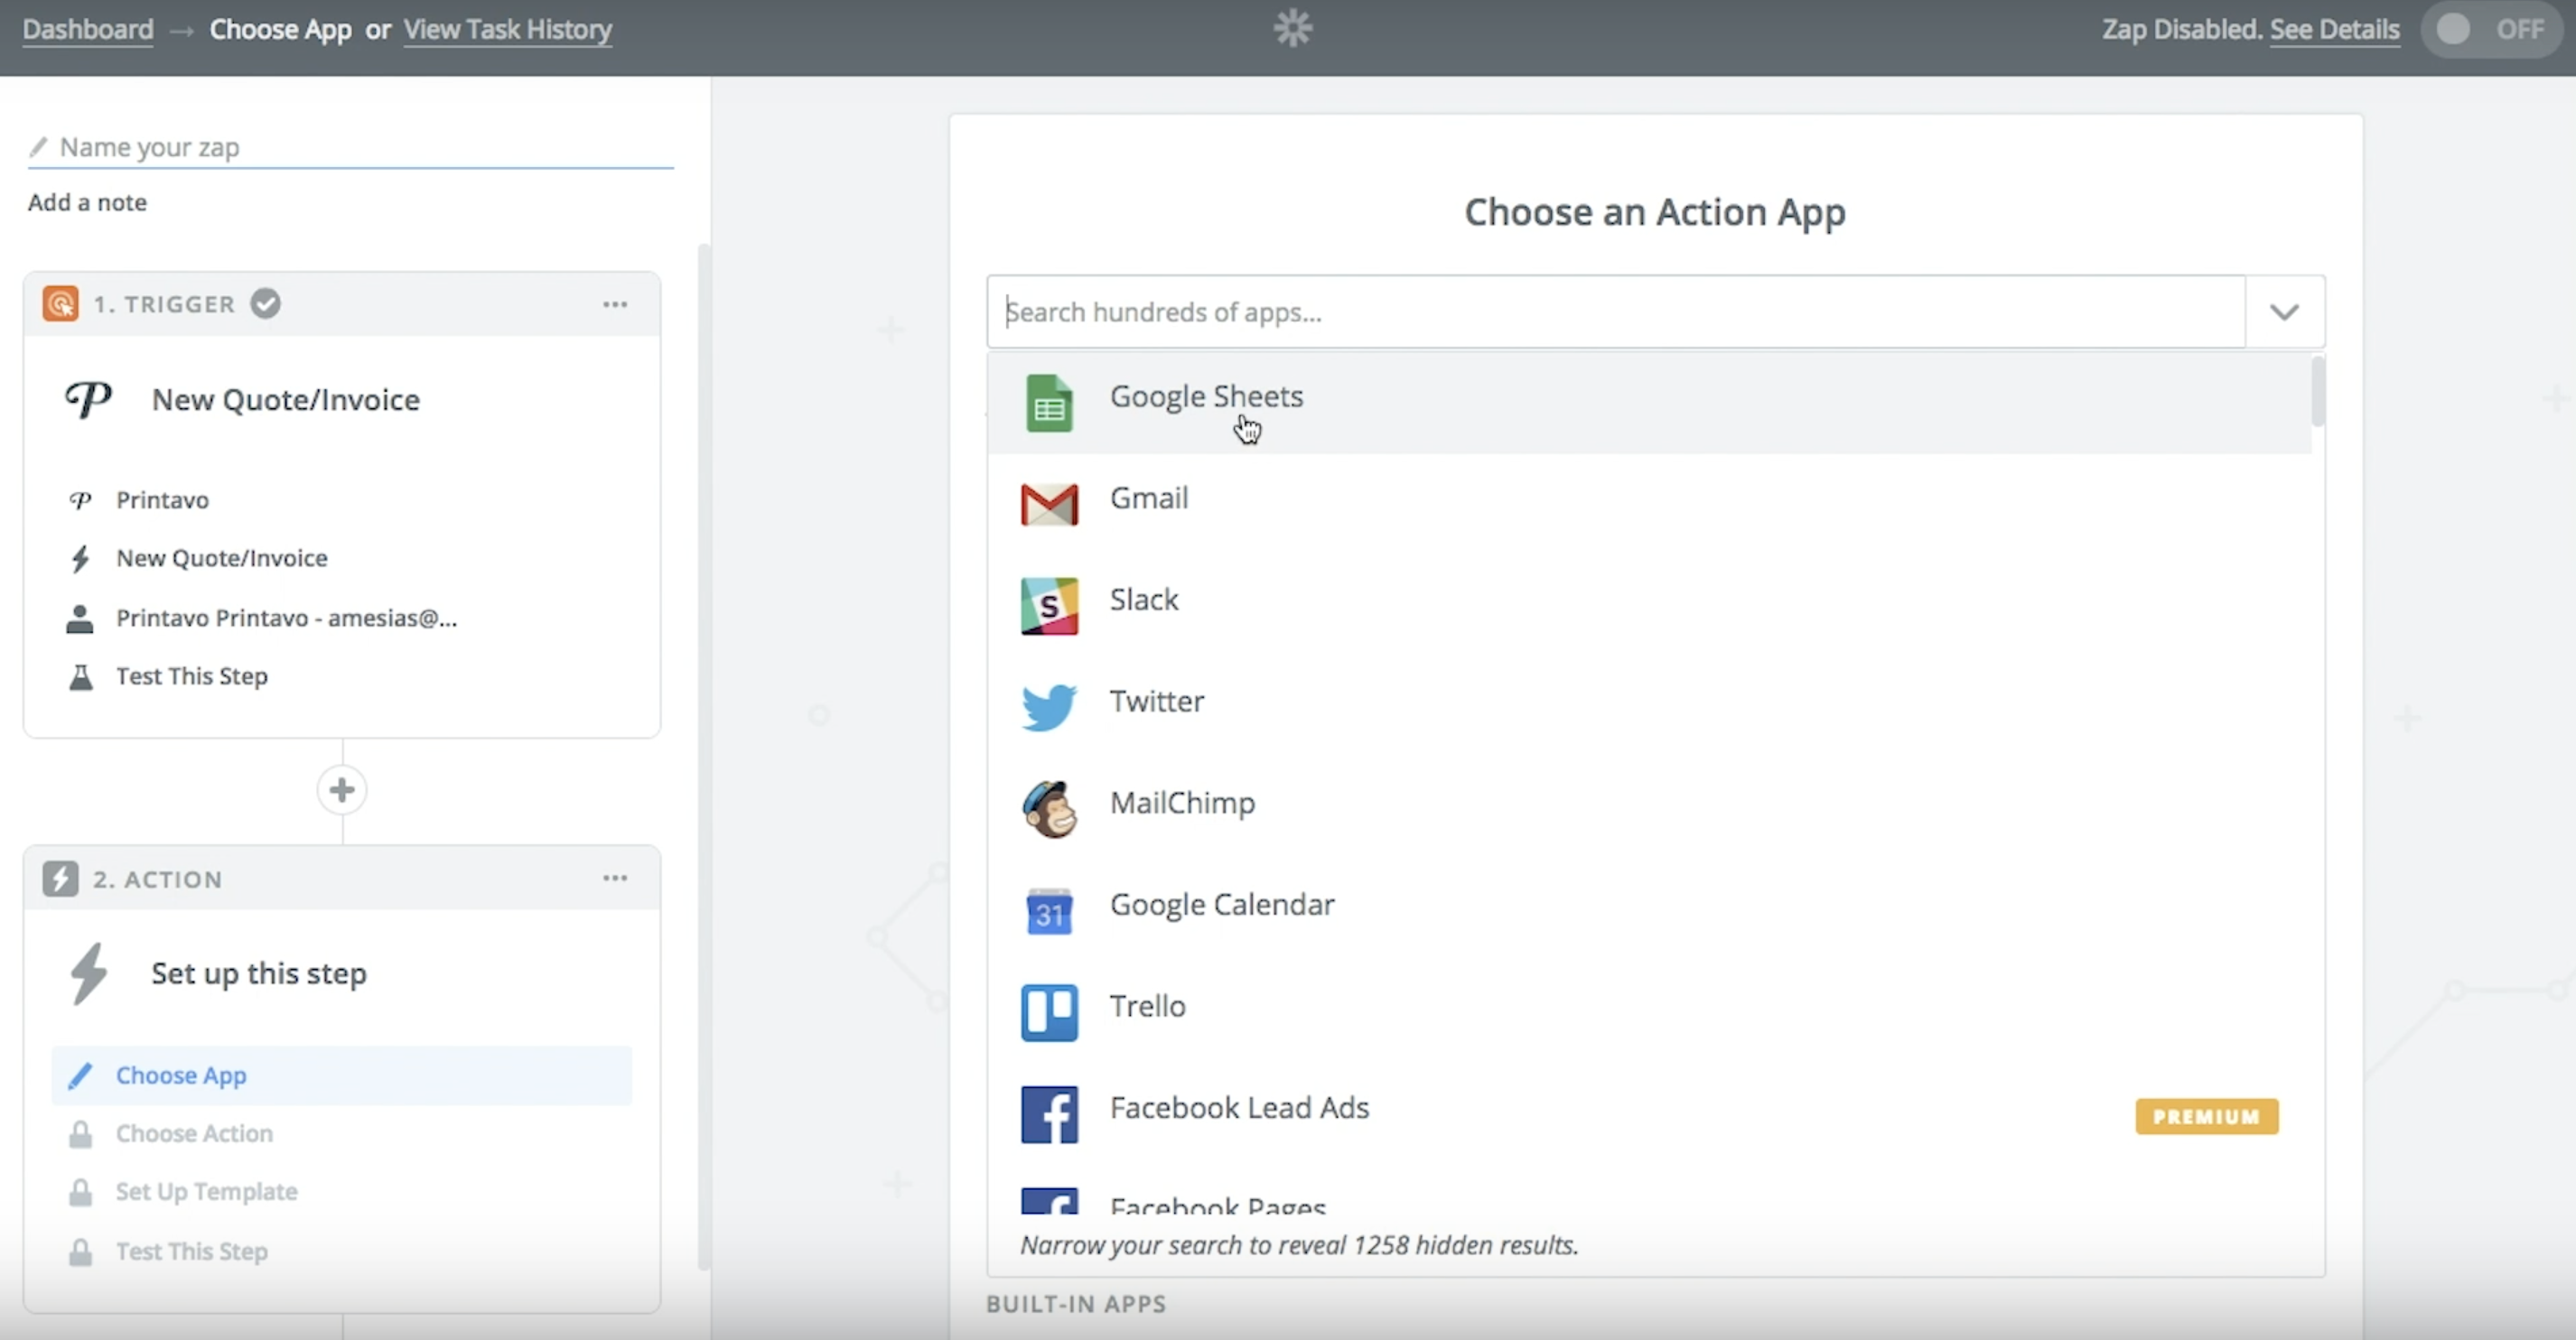Viewport: 2576px width, 1340px height.
Task: Click the pencil icon beside Choose App
Action: coord(80,1075)
